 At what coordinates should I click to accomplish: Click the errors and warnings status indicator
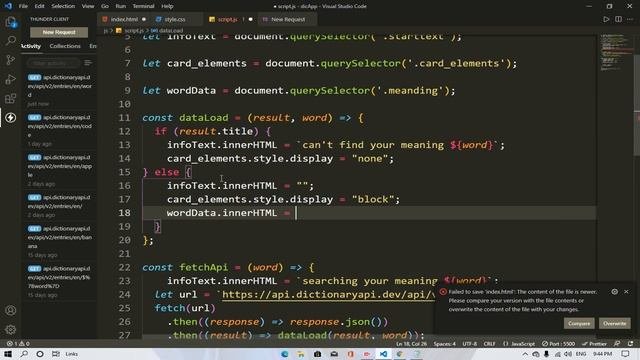tap(19, 344)
